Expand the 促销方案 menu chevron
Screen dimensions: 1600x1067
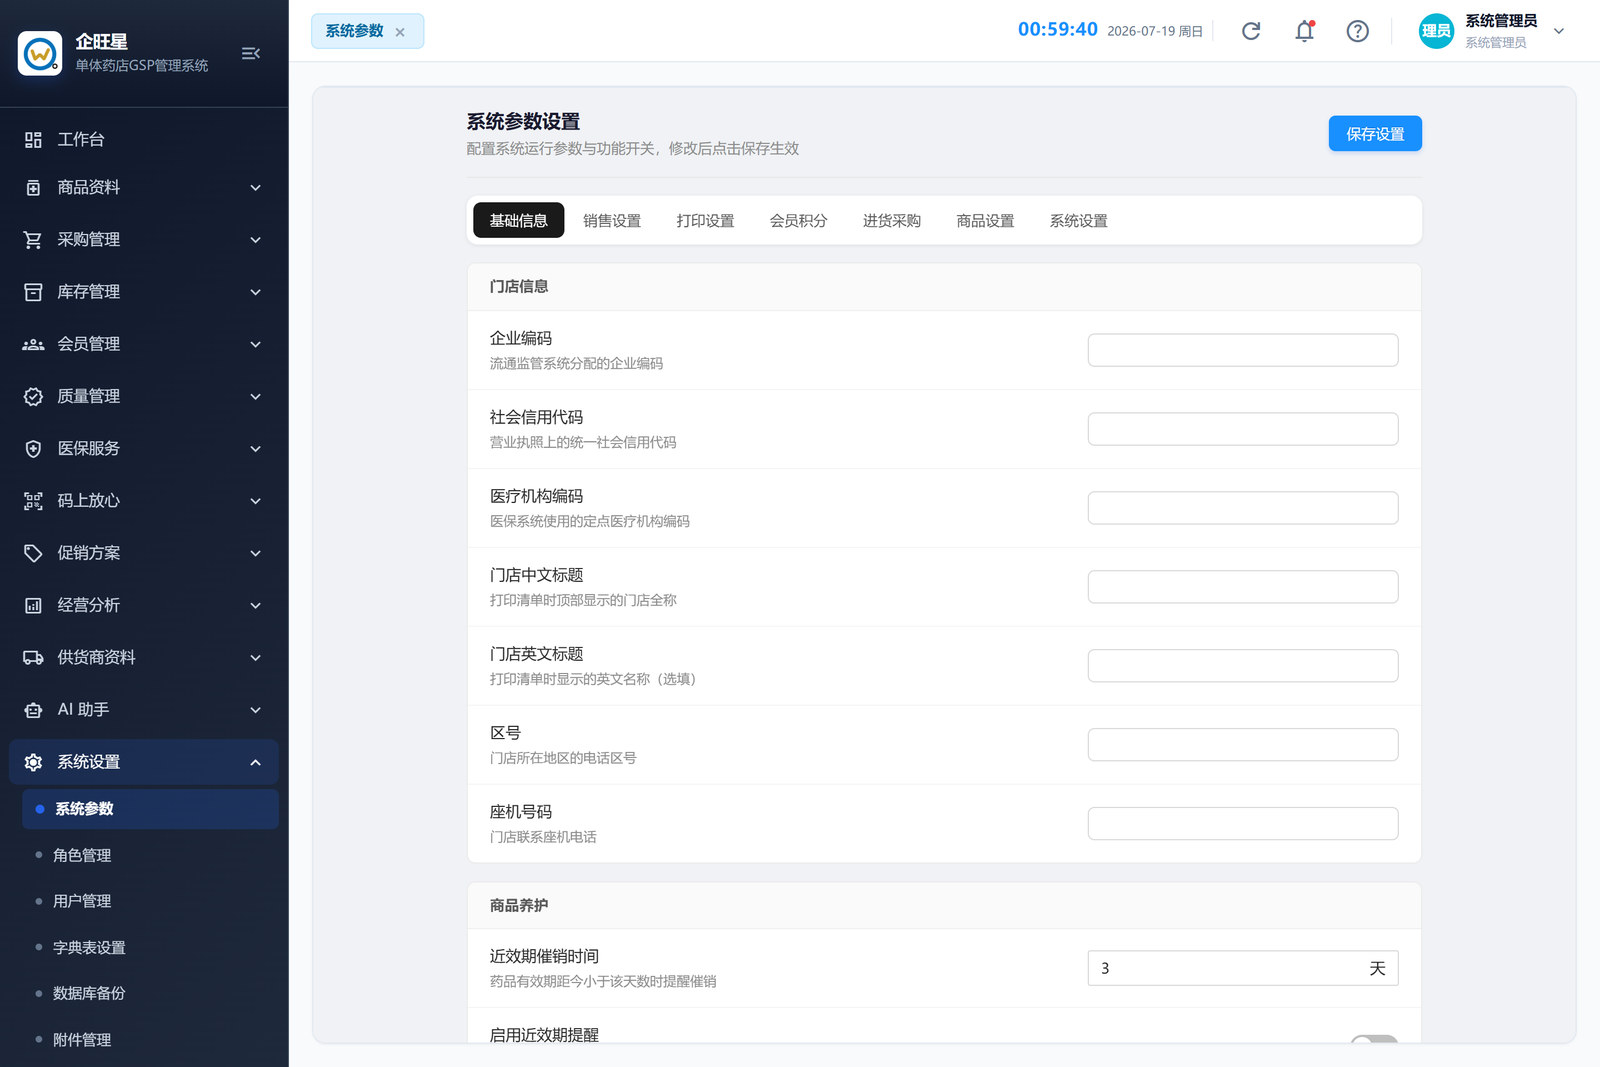[x=255, y=553]
